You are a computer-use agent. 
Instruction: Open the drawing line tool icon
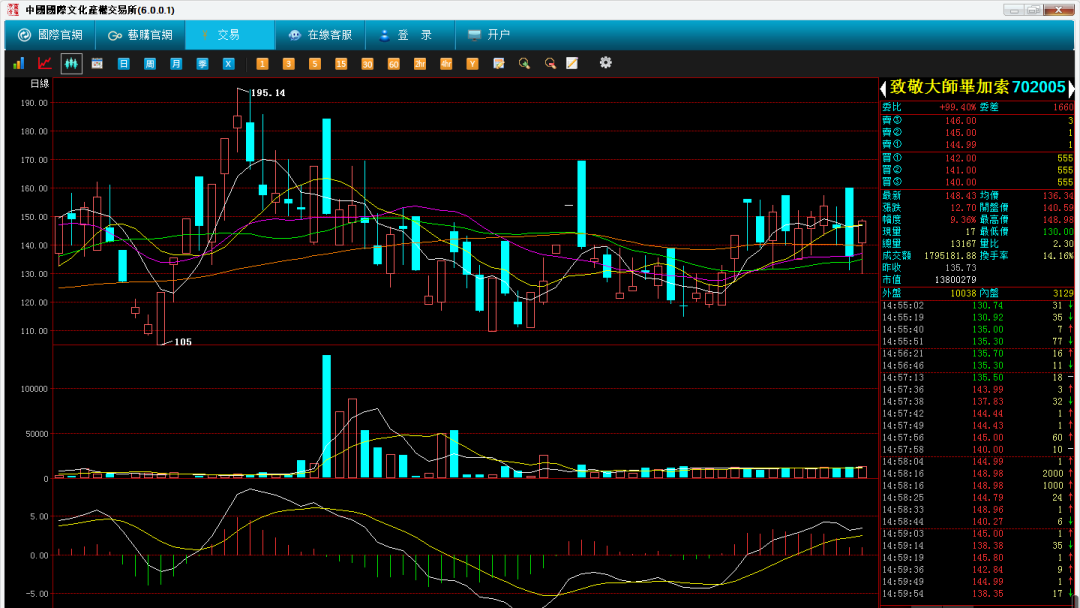(572, 63)
